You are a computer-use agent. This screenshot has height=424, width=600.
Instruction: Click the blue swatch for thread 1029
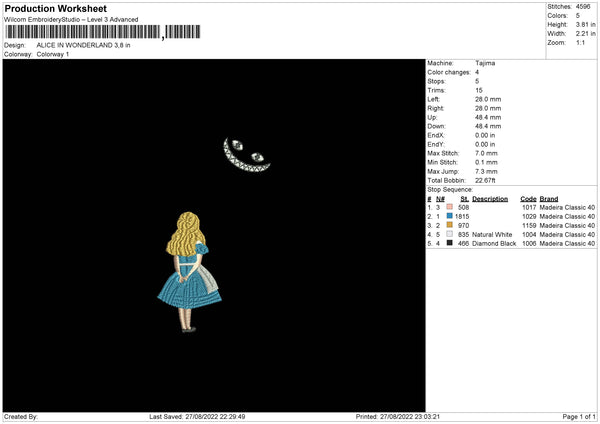pos(449,216)
